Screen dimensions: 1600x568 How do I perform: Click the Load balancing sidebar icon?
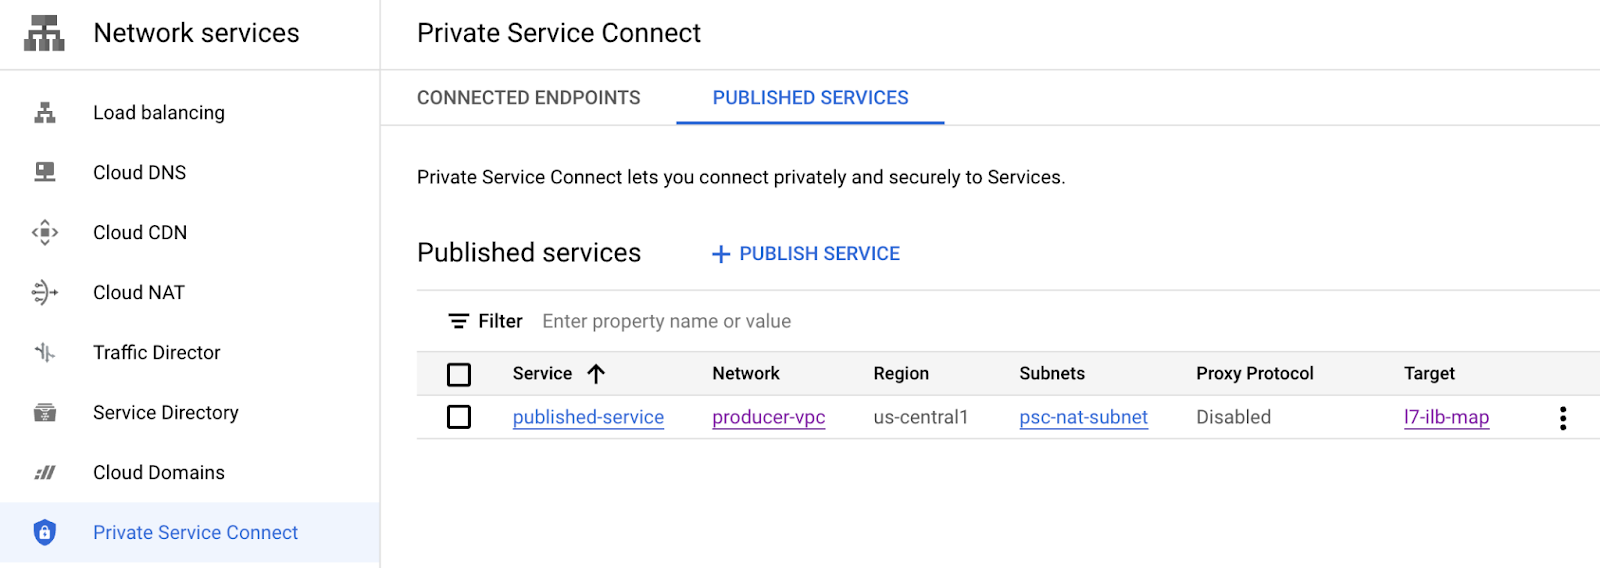45,113
